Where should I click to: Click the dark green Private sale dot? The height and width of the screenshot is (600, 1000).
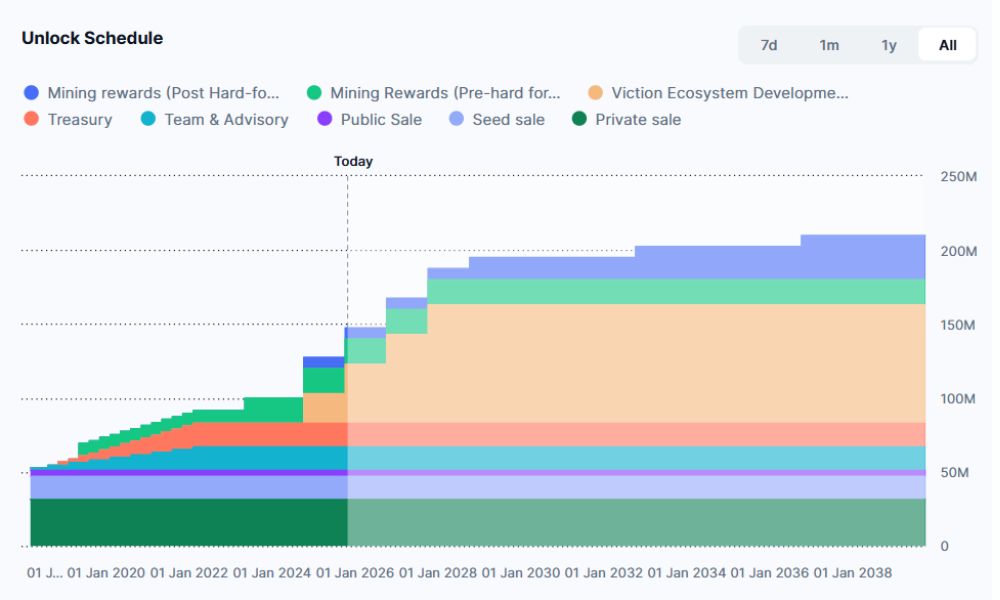[x=579, y=120]
